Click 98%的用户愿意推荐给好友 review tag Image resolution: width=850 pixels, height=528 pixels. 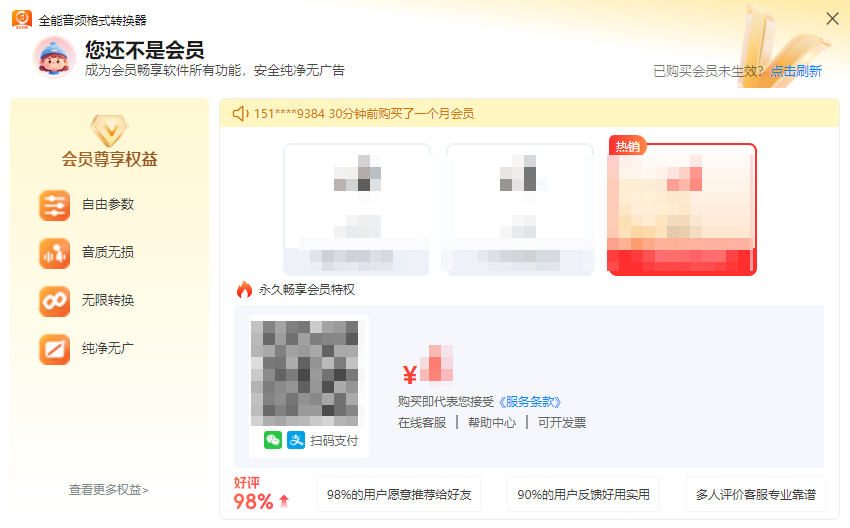coord(399,494)
